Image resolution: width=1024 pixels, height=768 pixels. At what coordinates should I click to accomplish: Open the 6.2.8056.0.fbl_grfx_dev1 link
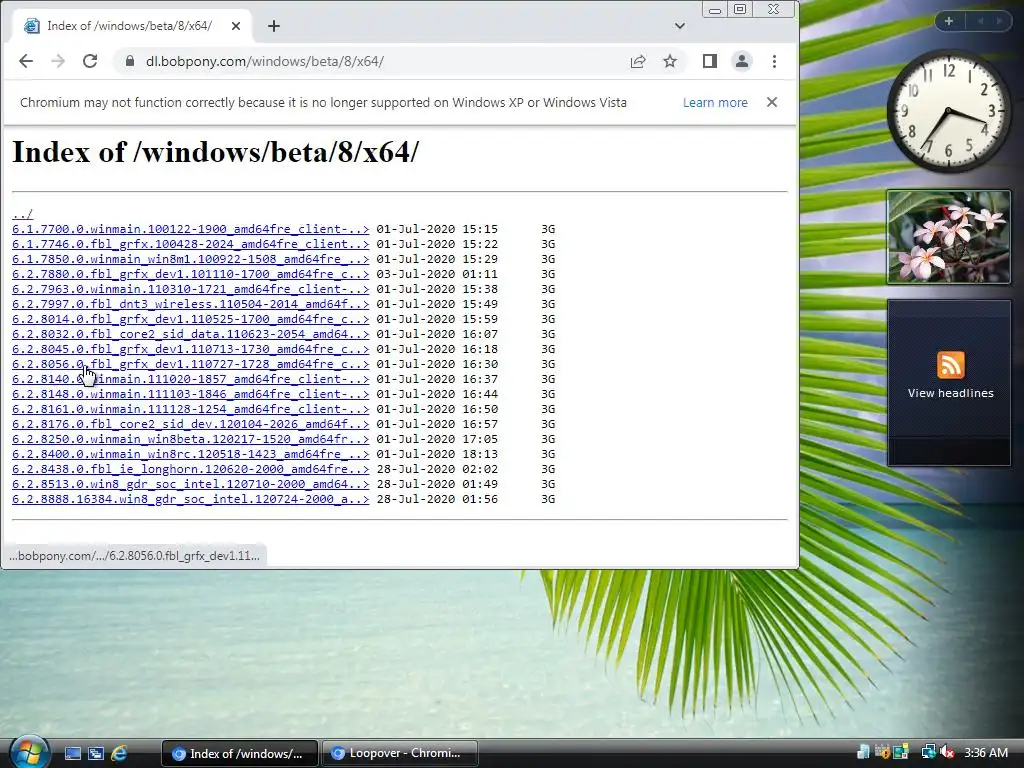191,364
